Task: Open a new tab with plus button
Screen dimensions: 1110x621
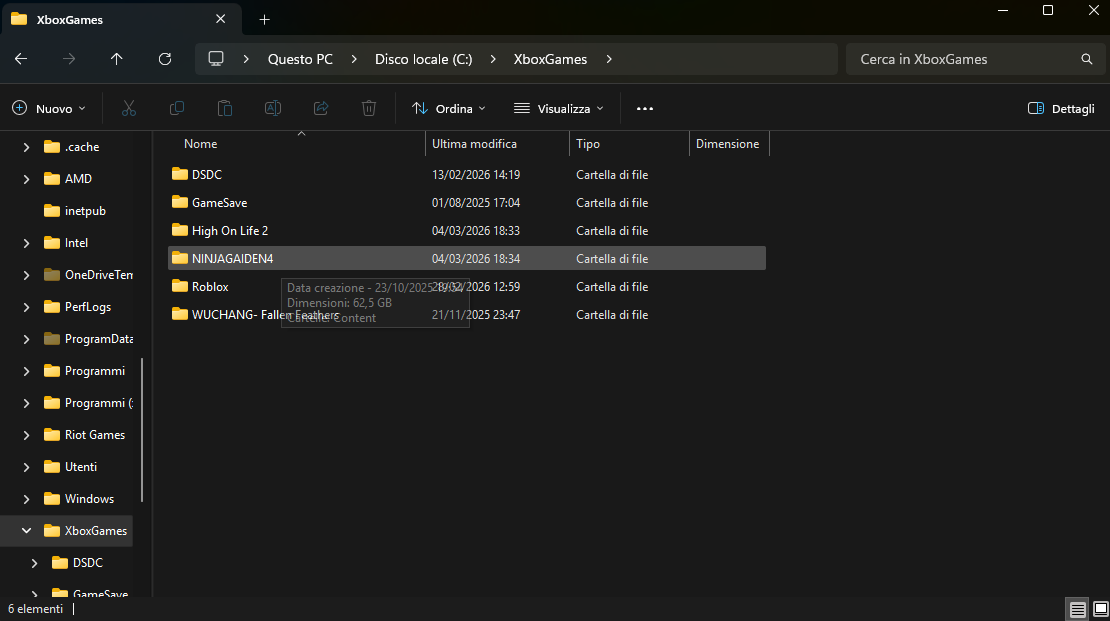Action: (x=264, y=20)
